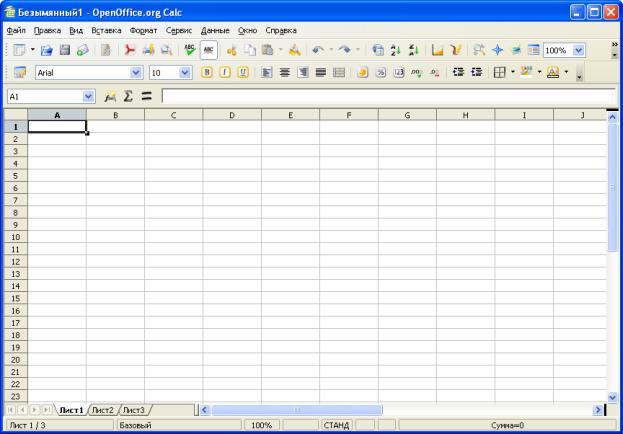
Task: Click the Hyperlink icon
Action: (378, 50)
